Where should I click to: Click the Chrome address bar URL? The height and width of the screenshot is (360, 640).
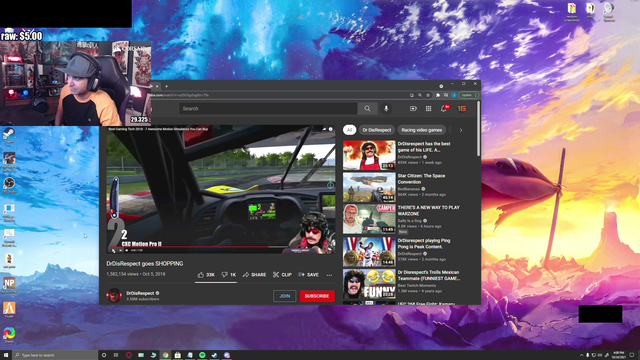(180, 95)
